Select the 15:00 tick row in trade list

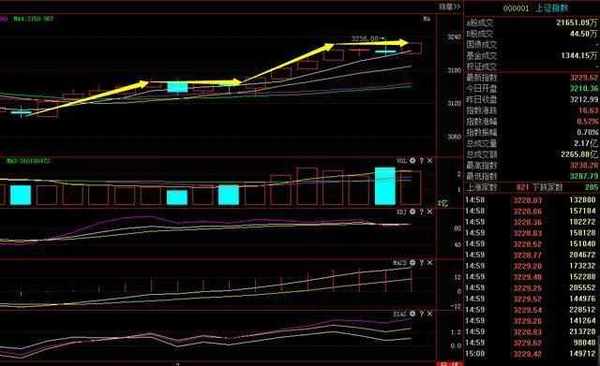tap(532, 354)
